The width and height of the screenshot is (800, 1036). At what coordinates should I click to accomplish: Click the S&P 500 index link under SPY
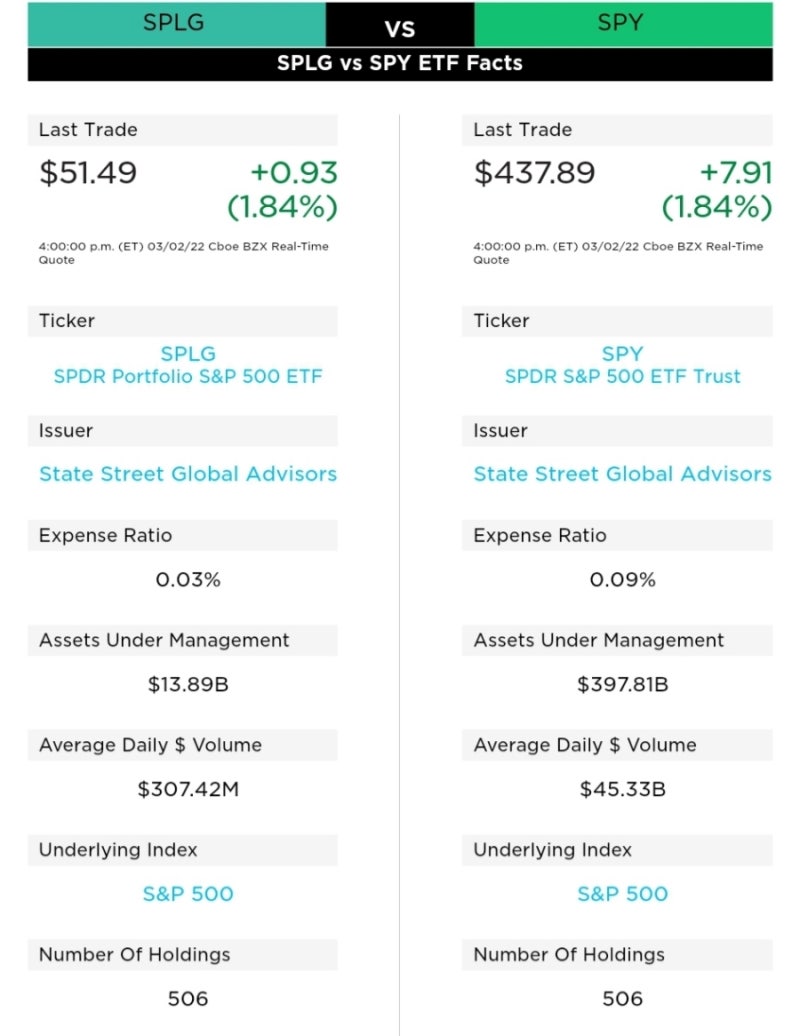pos(622,894)
